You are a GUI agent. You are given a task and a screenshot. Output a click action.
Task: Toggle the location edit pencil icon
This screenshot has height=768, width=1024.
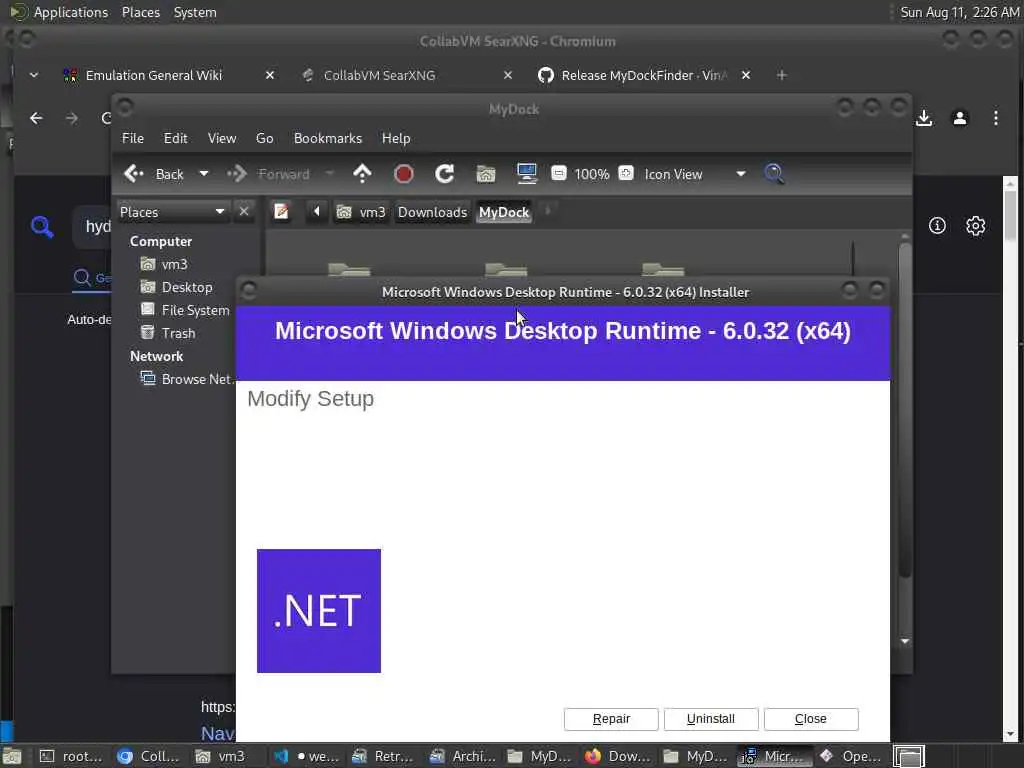tap(281, 212)
